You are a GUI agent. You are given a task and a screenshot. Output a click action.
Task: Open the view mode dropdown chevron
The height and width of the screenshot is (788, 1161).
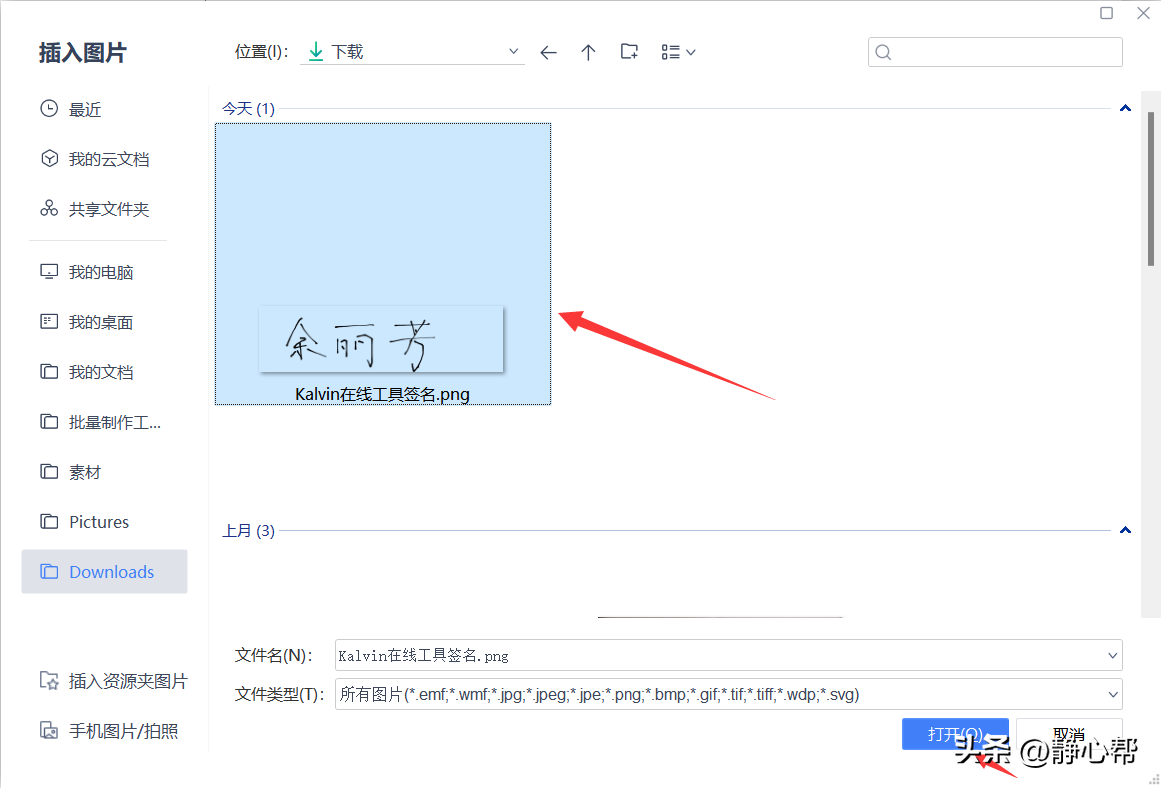coord(691,51)
